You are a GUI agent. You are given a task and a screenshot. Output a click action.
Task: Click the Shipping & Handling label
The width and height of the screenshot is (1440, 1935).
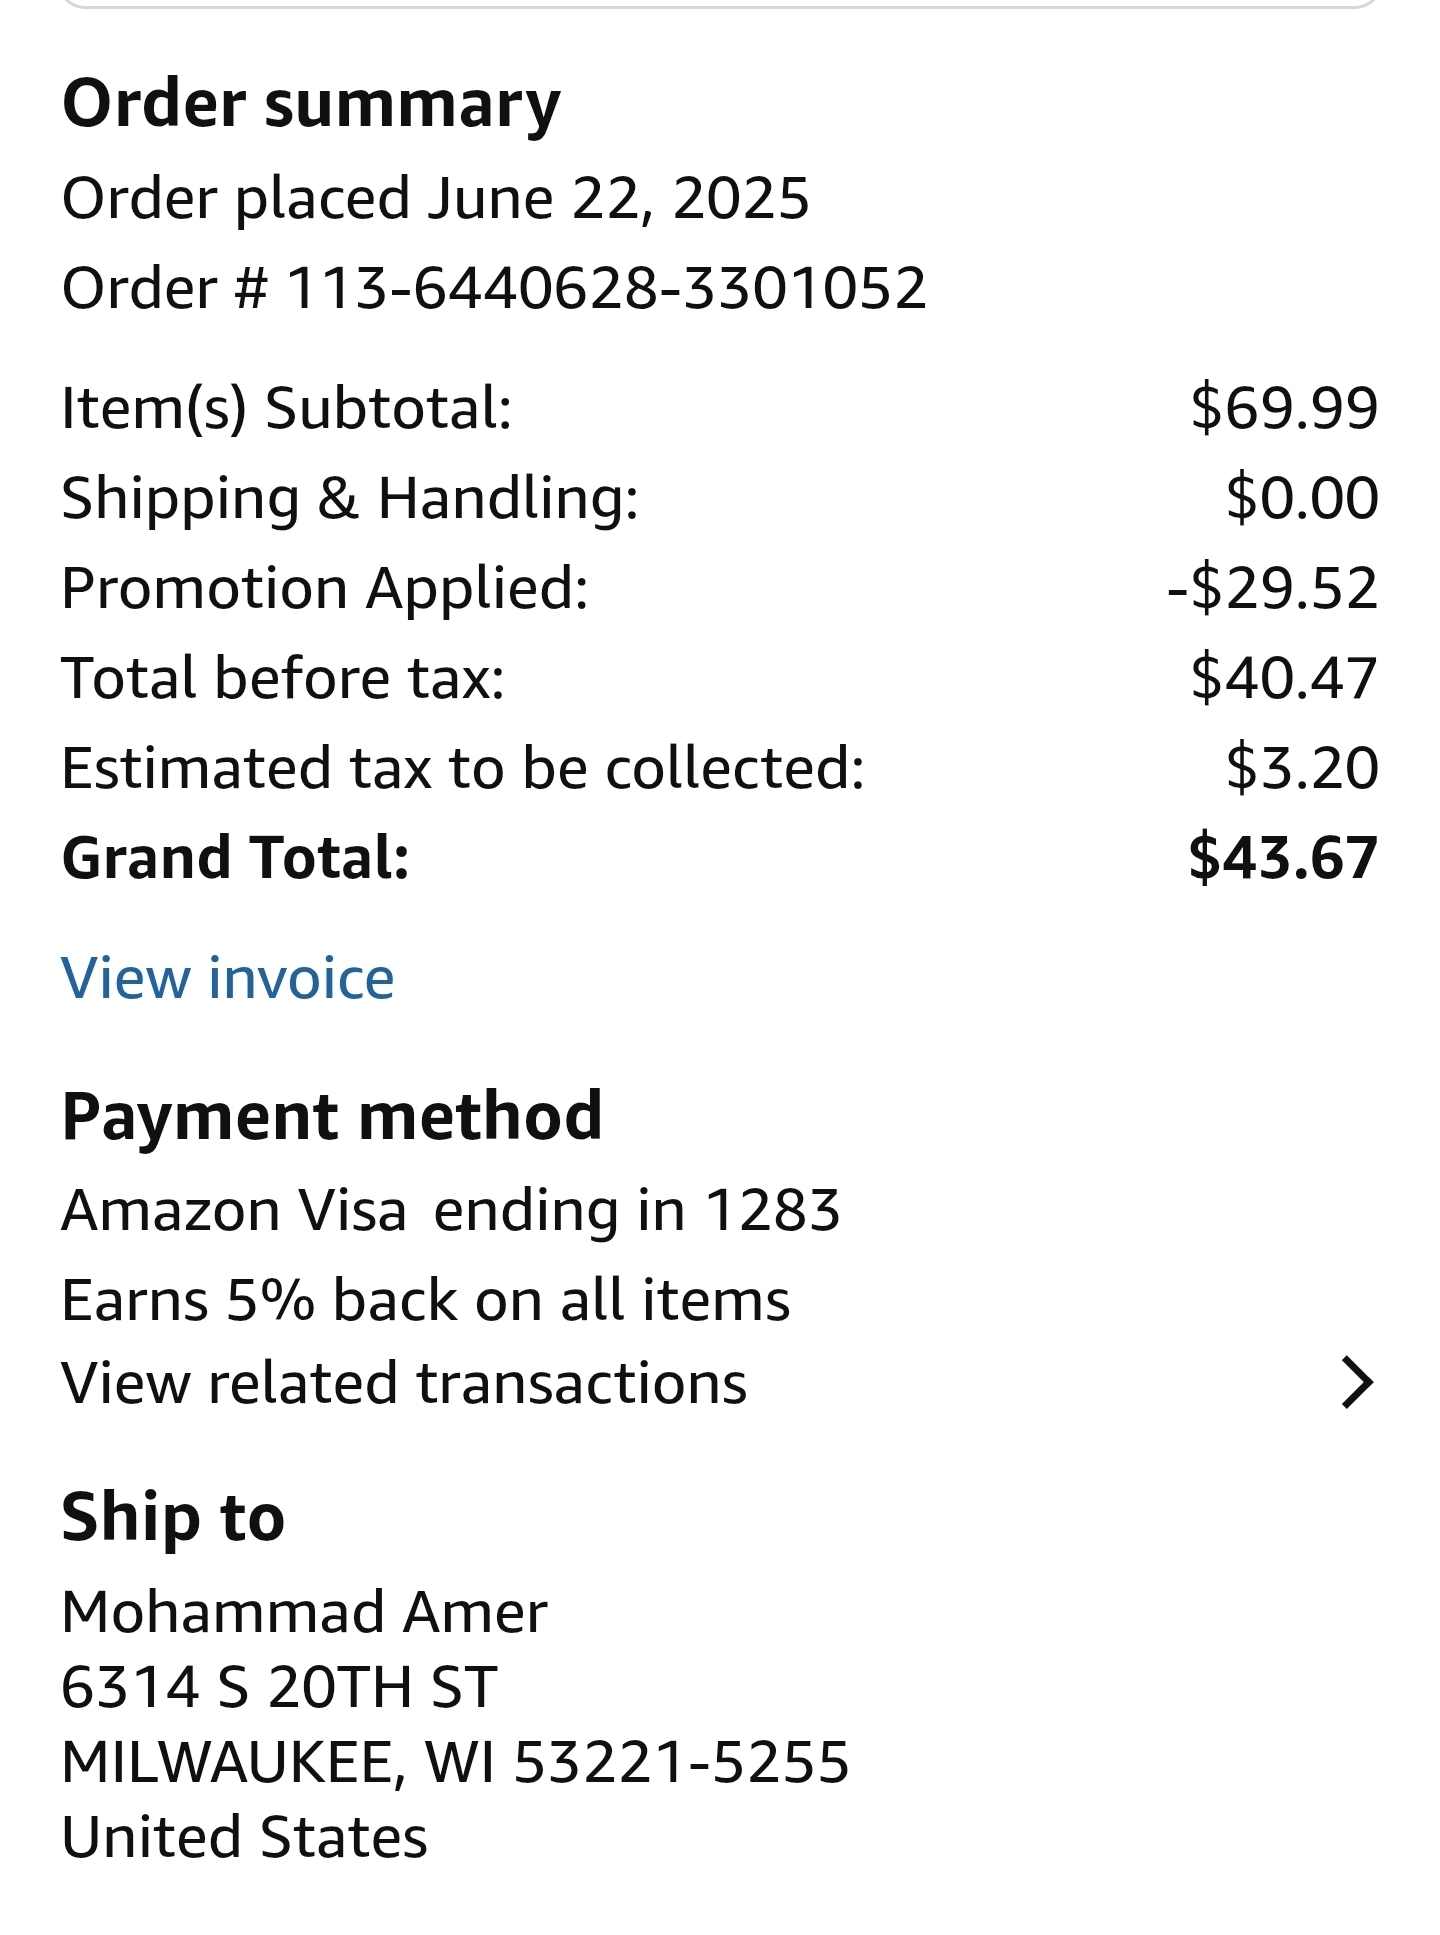click(x=350, y=498)
